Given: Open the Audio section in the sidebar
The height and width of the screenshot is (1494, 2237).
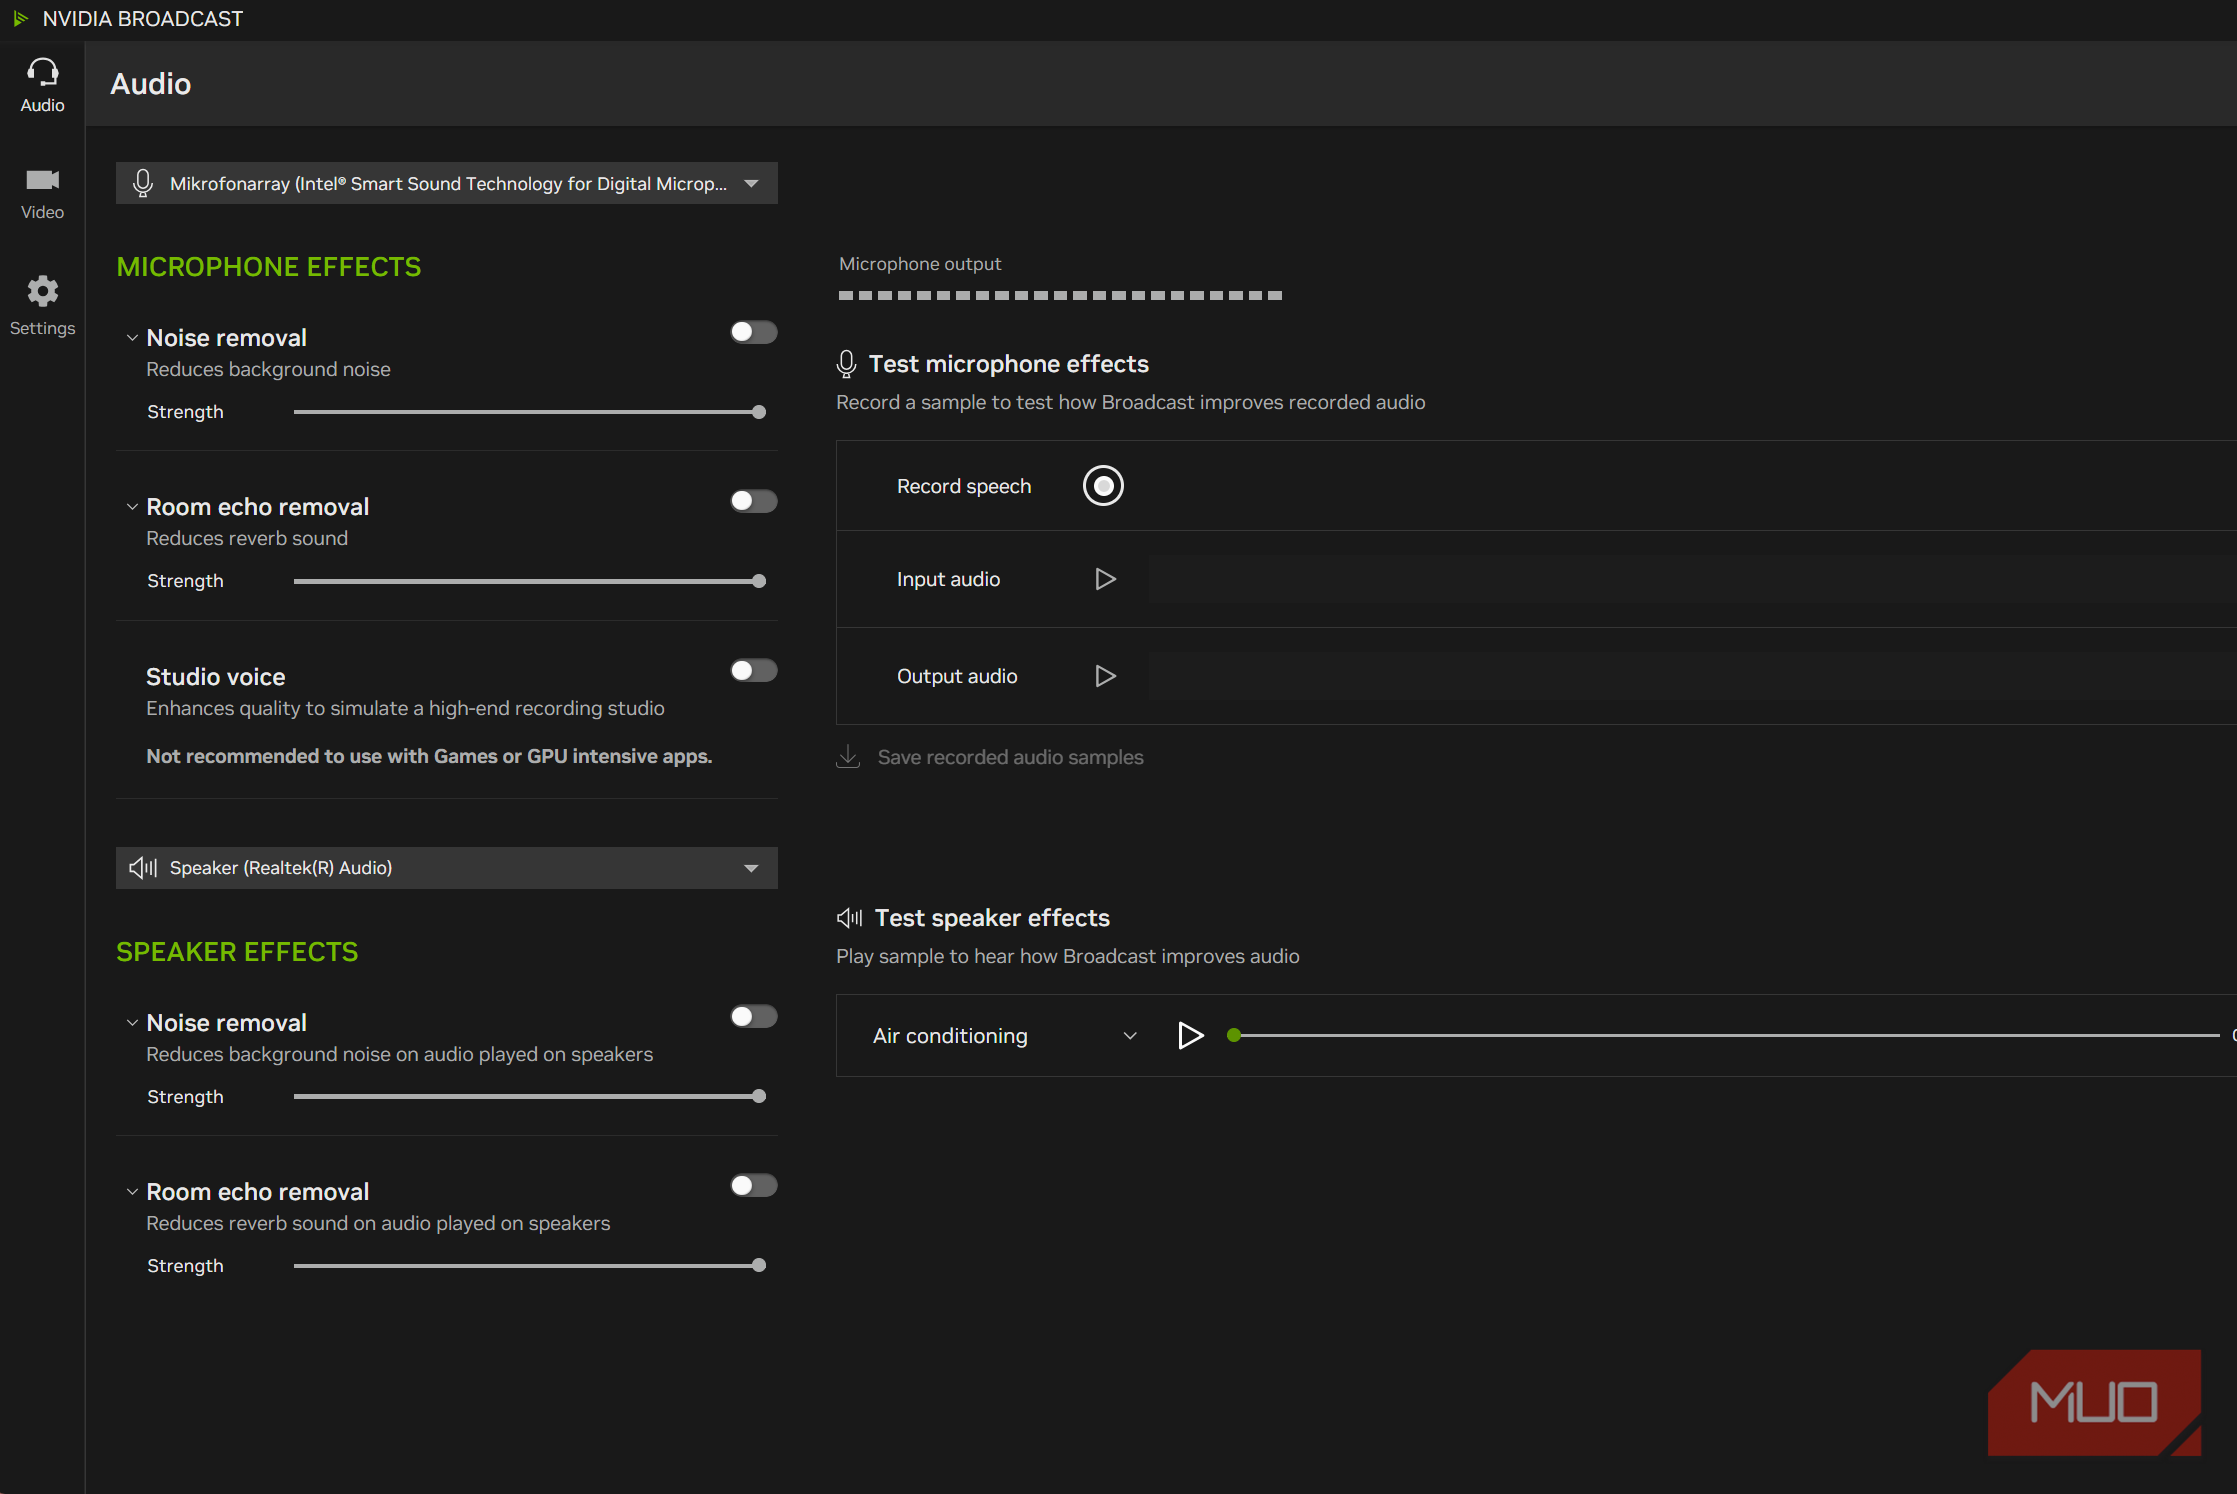Looking at the screenshot, I should 42,85.
